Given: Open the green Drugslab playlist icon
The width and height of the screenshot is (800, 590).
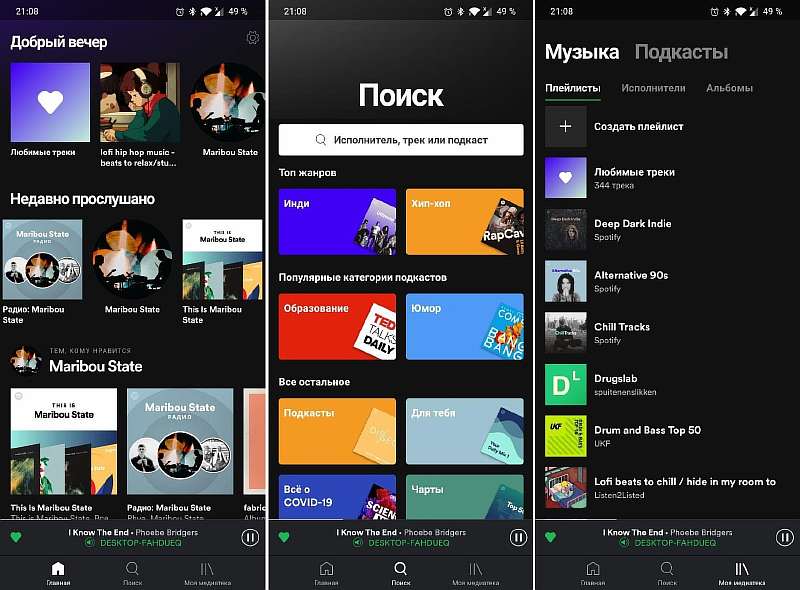Looking at the screenshot, I should 565,384.
